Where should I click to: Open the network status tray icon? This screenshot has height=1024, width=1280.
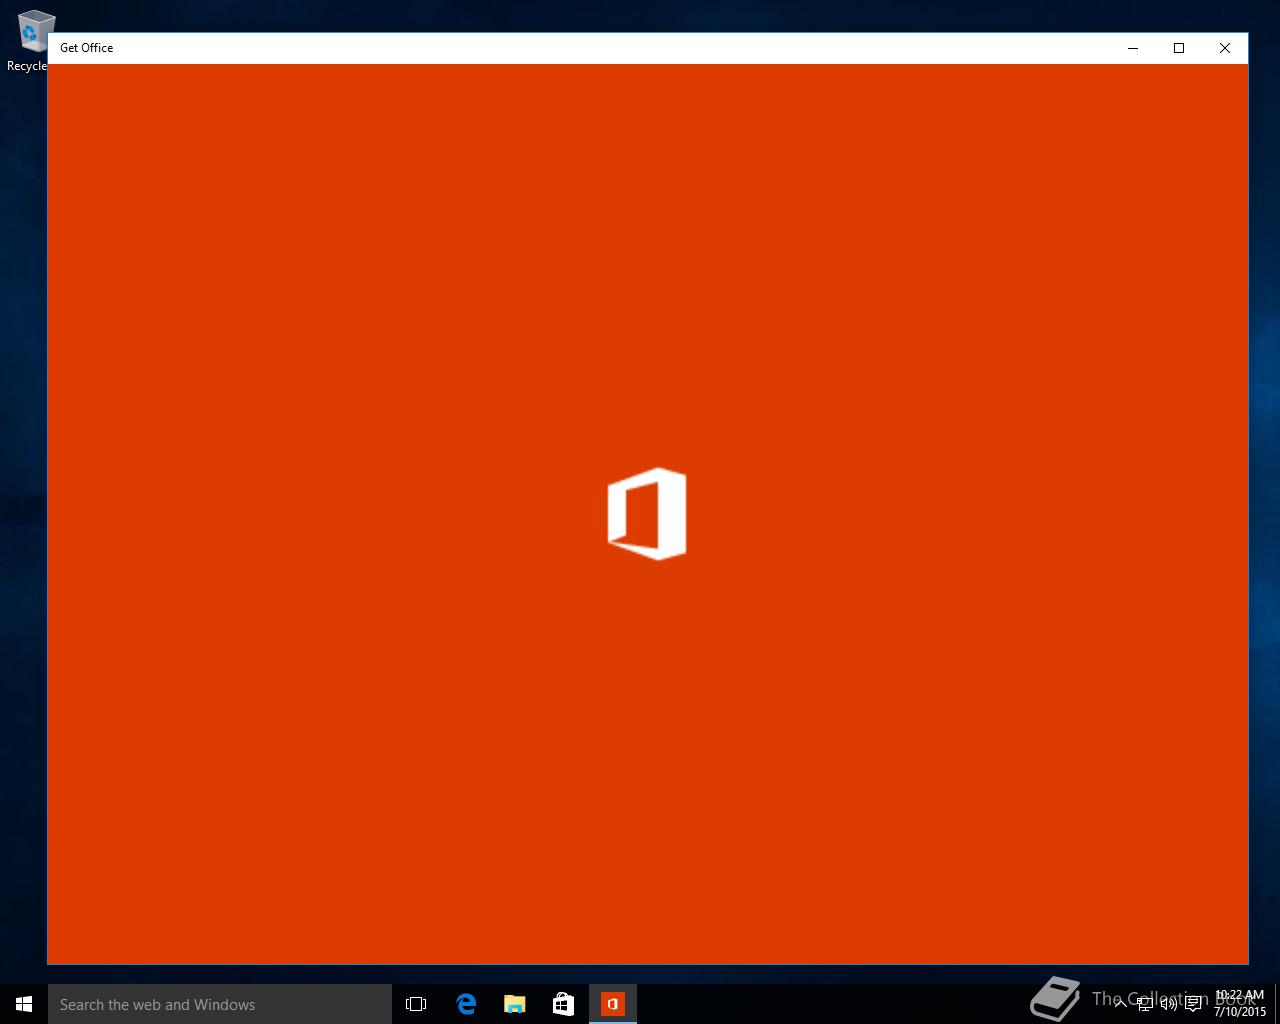[1144, 1004]
